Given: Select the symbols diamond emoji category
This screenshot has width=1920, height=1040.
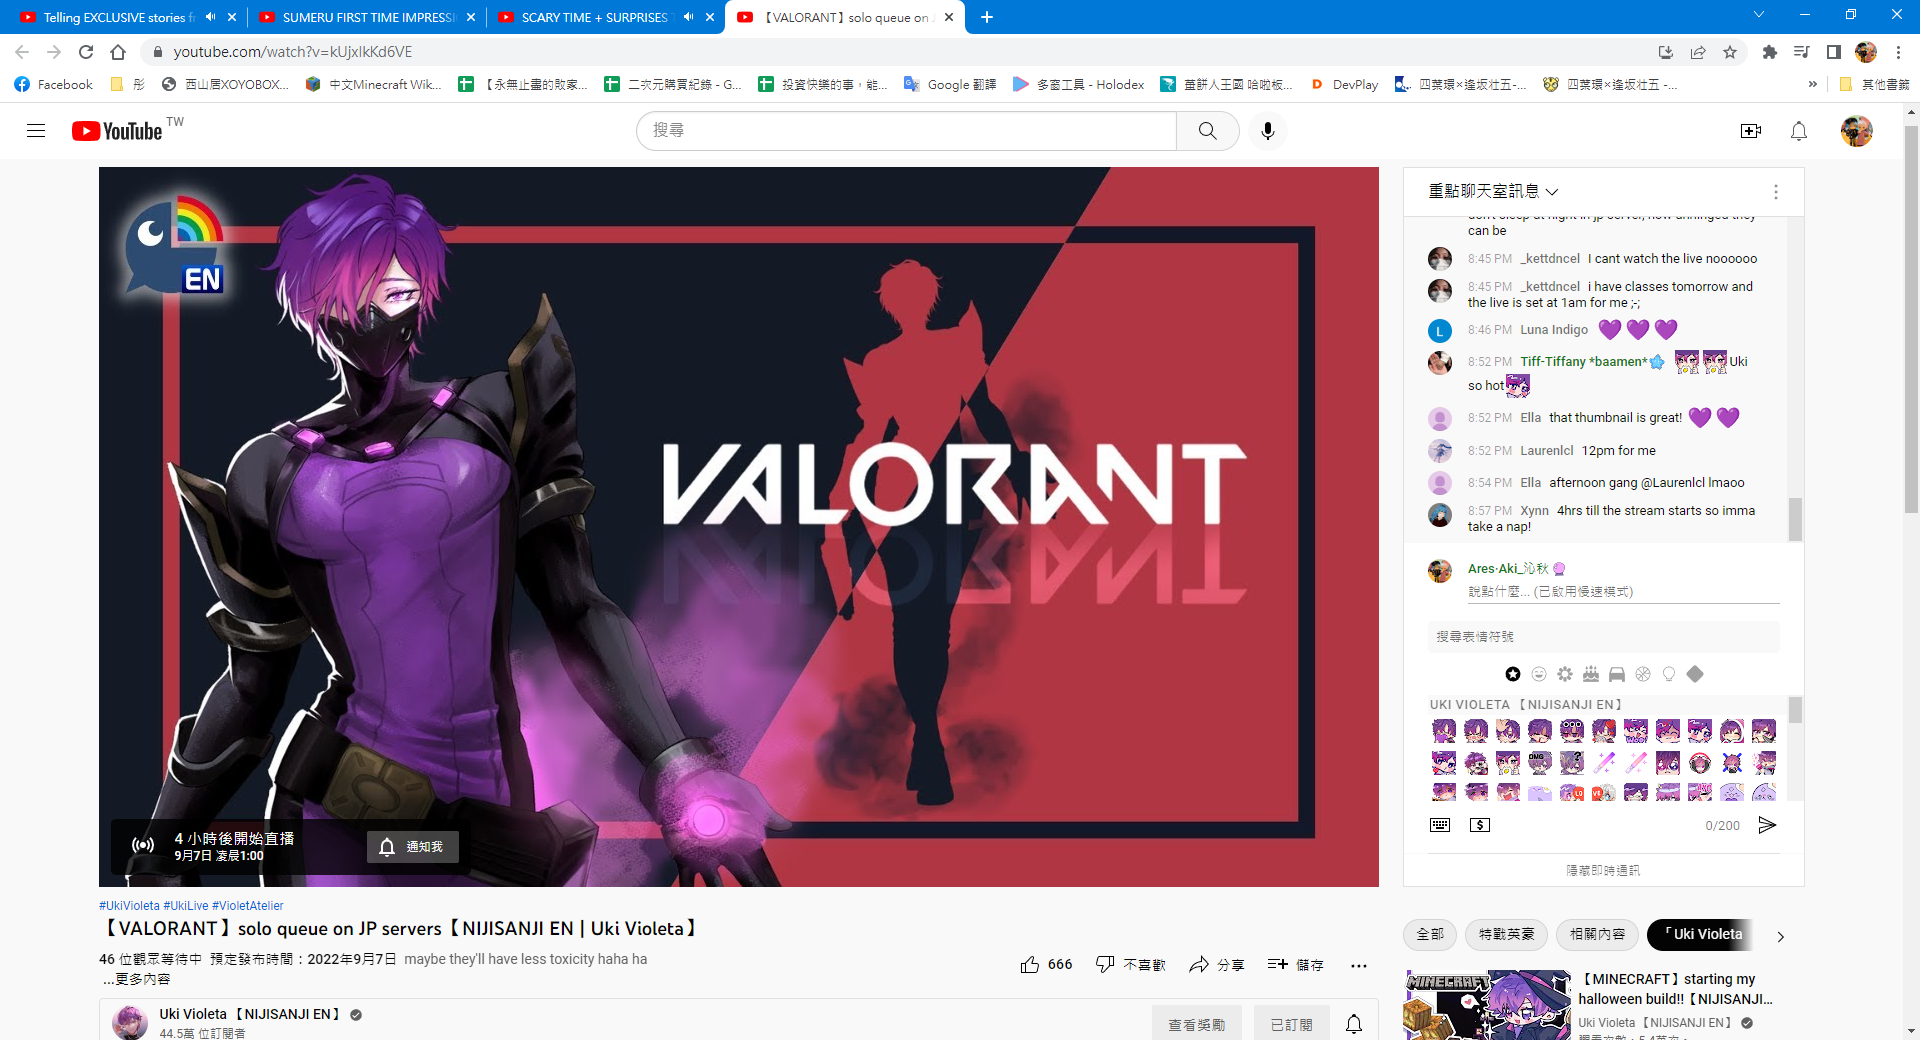Looking at the screenshot, I should pyautogui.click(x=1695, y=674).
